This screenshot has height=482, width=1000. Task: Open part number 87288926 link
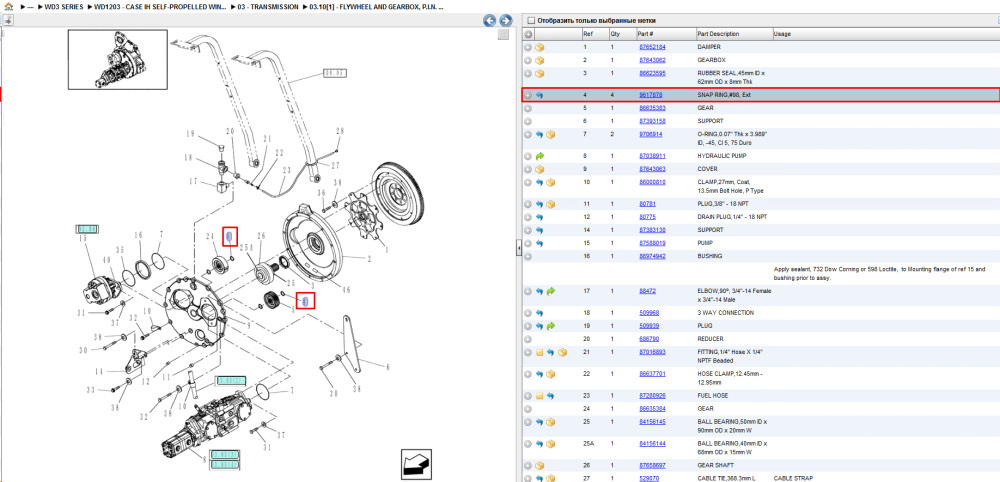point(652,395)
